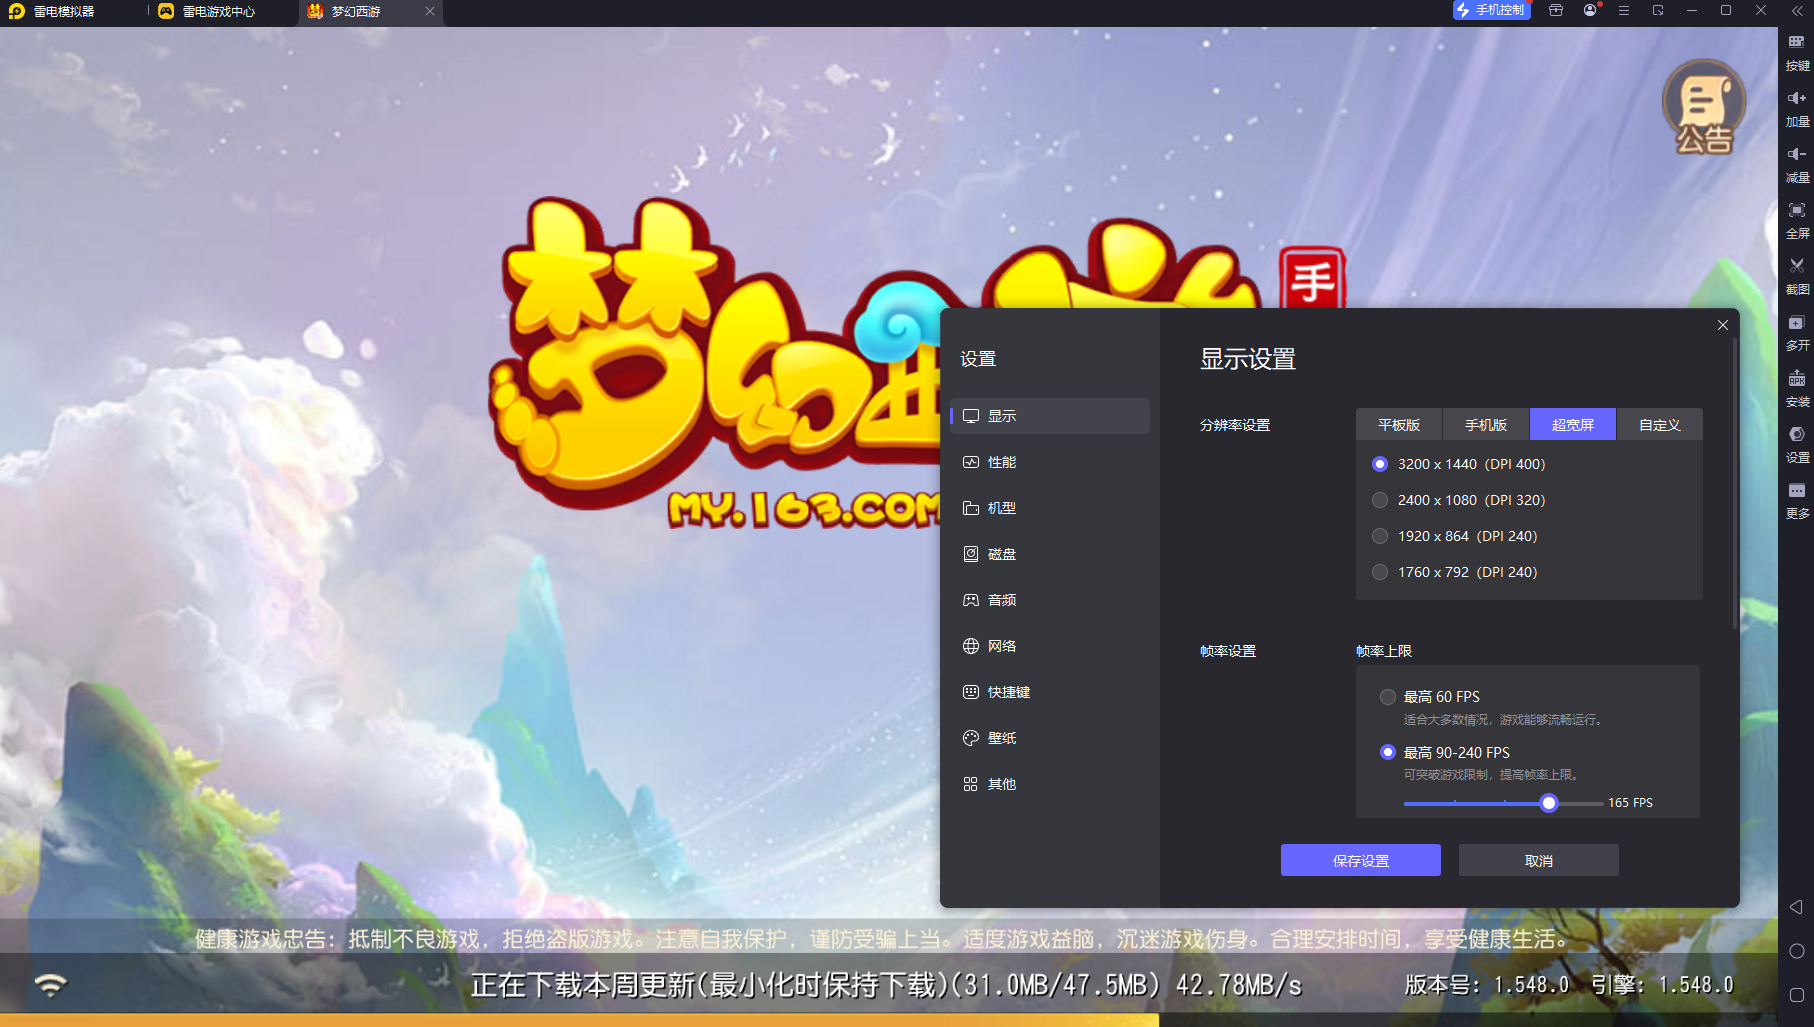Switch to the 自定义 resolution tab

[x=1660, y=425]
